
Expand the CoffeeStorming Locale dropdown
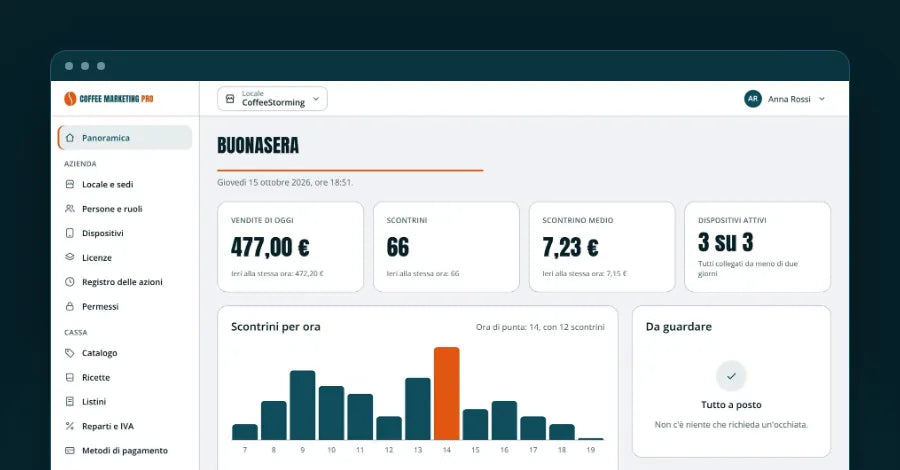point(272,99)
